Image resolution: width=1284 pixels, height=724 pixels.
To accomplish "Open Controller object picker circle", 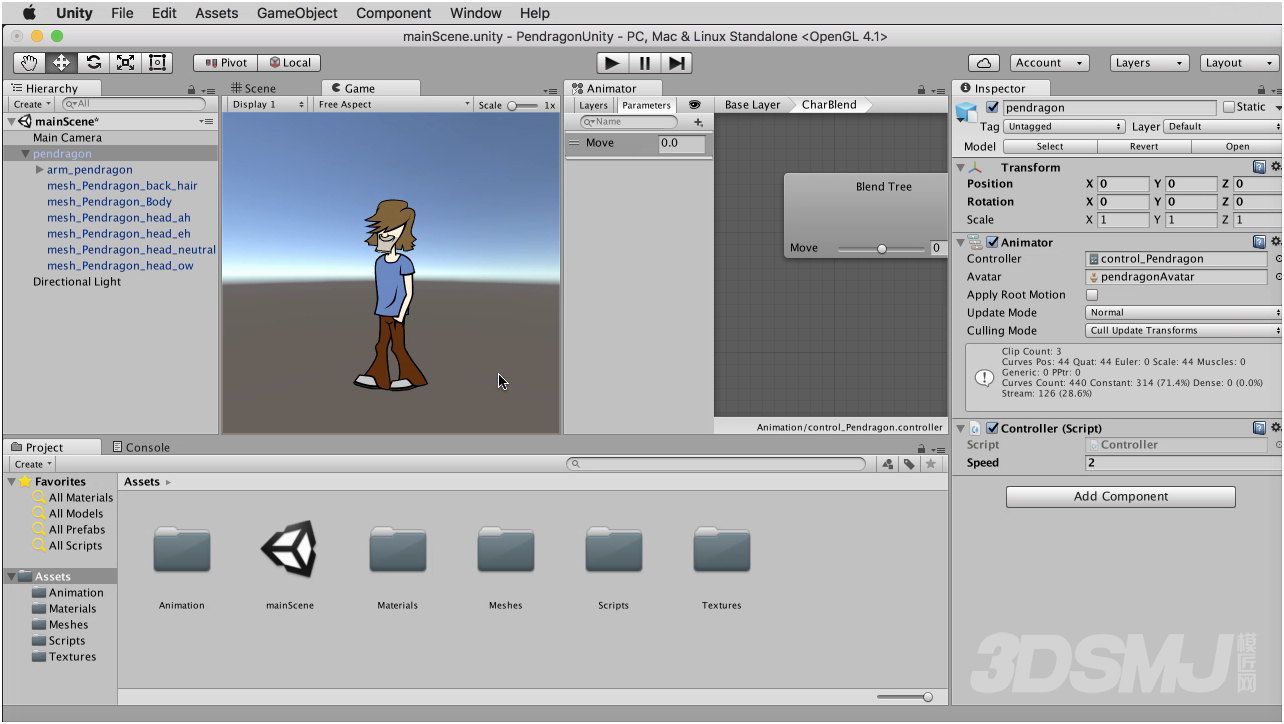I will coord(1278,259).
